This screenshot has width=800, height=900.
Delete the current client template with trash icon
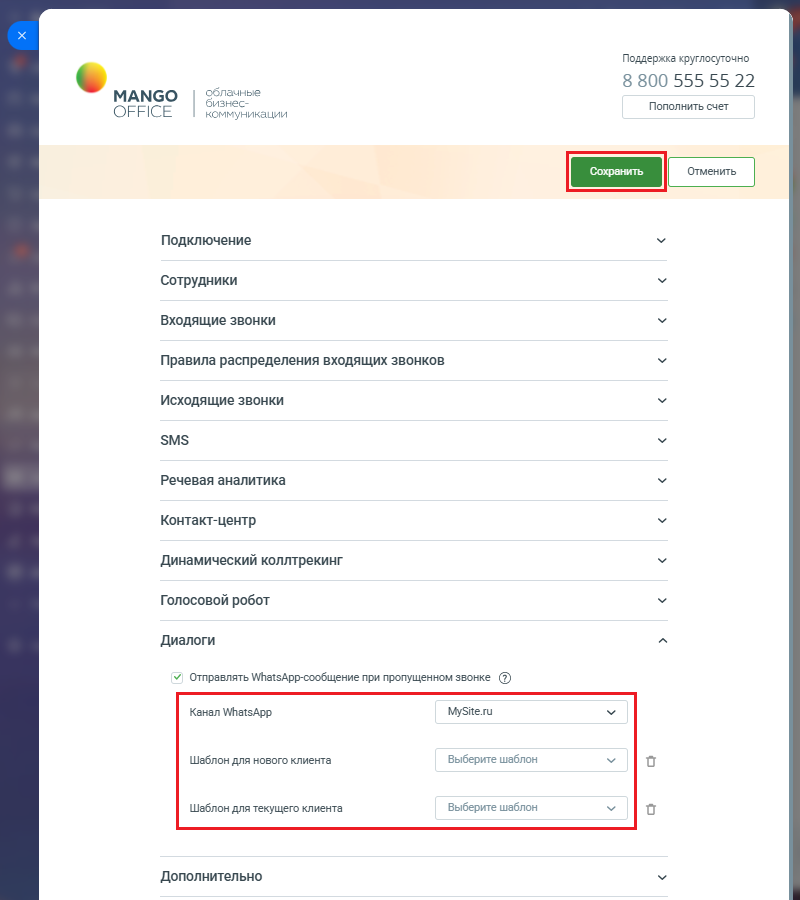[x=651, y=809]
